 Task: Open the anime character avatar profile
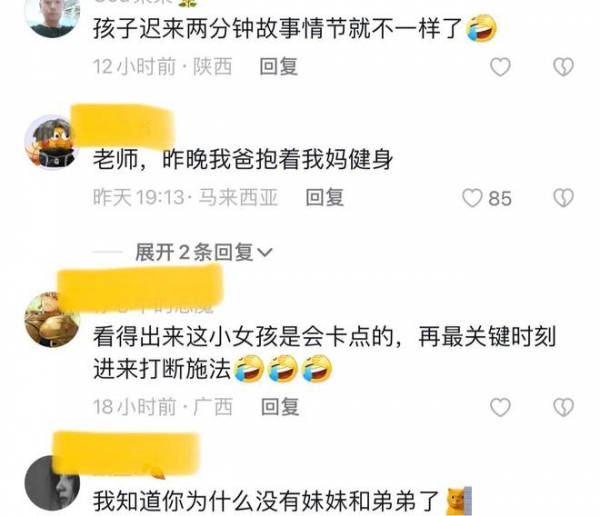[52, 320]
